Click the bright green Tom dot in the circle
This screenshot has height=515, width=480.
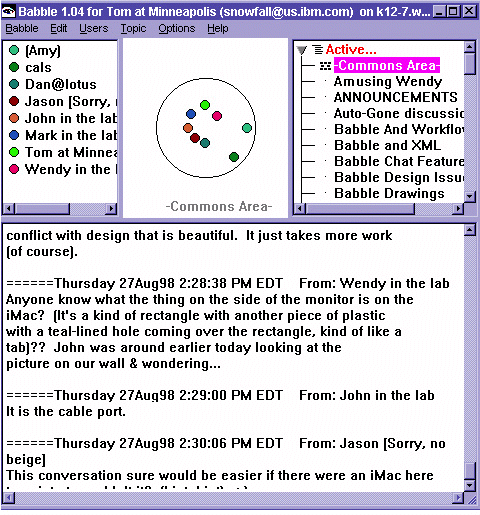[205, 105]
